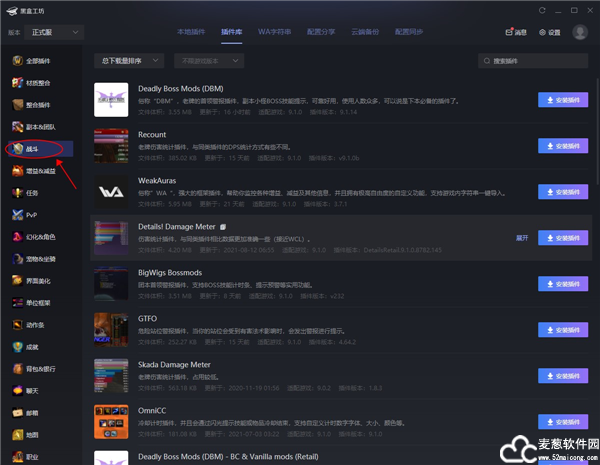Open the 正式服 version dropdown
This screenshot has width=600, height=465.
(x=54, y=32)
